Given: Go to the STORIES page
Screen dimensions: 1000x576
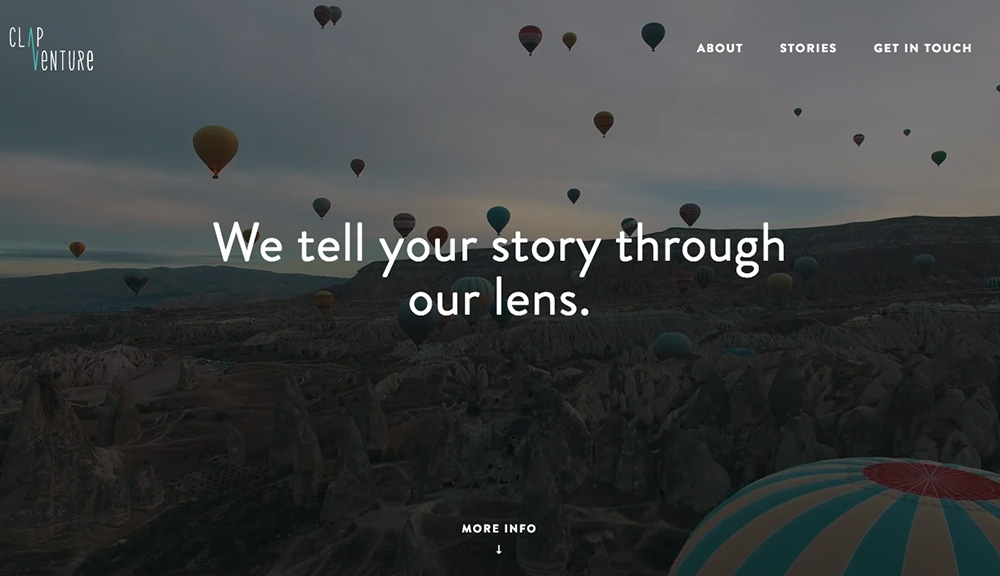Looking at the screenshot, I should pos(807,48).
